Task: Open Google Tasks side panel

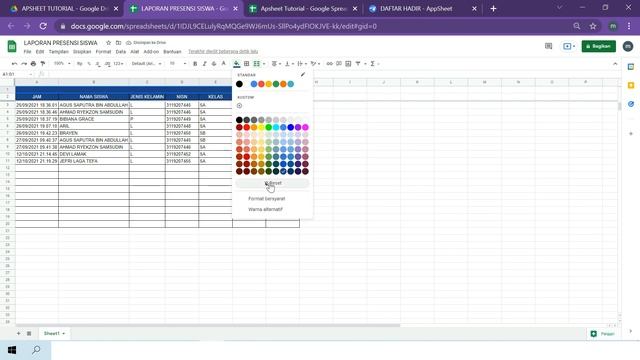Action: click(631, 104)
